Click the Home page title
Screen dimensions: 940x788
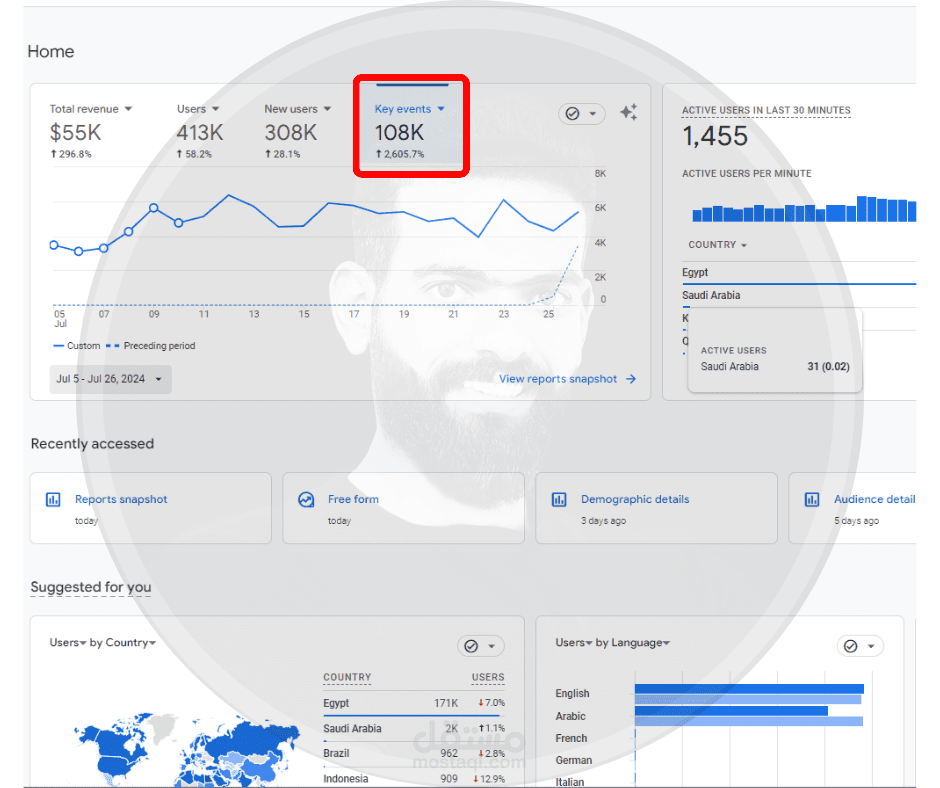(51, 52)
